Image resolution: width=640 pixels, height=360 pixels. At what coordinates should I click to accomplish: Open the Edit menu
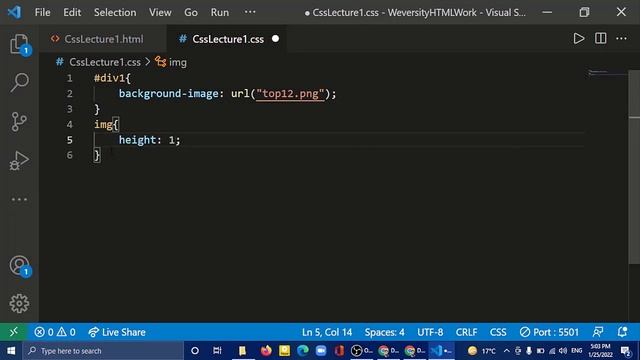72,12
